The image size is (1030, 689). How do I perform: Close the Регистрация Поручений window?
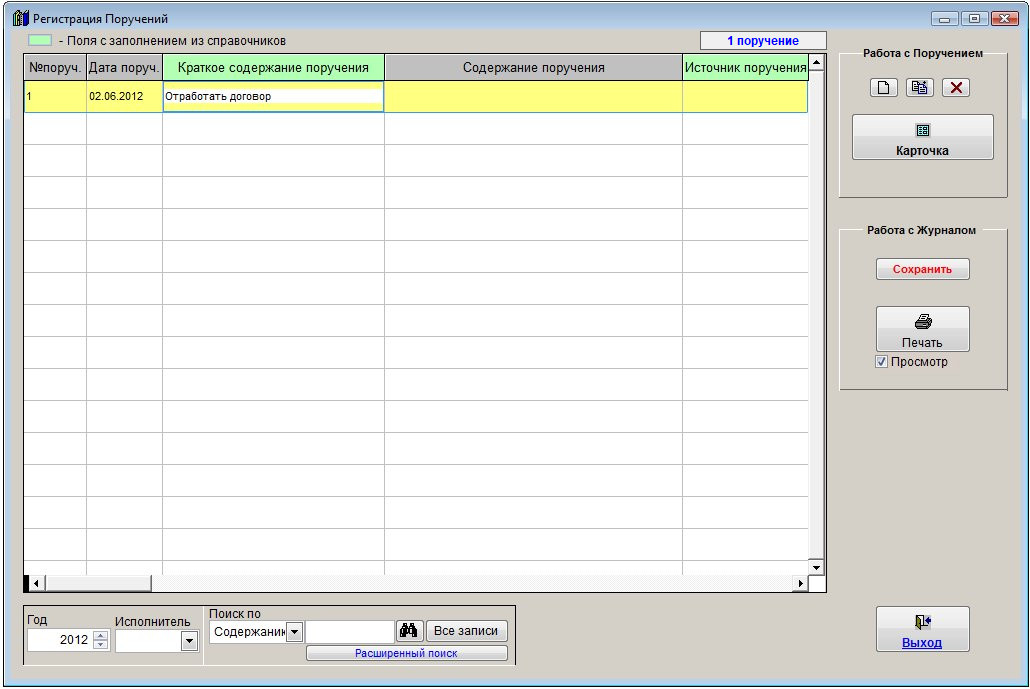click(x=1005, y=19)
